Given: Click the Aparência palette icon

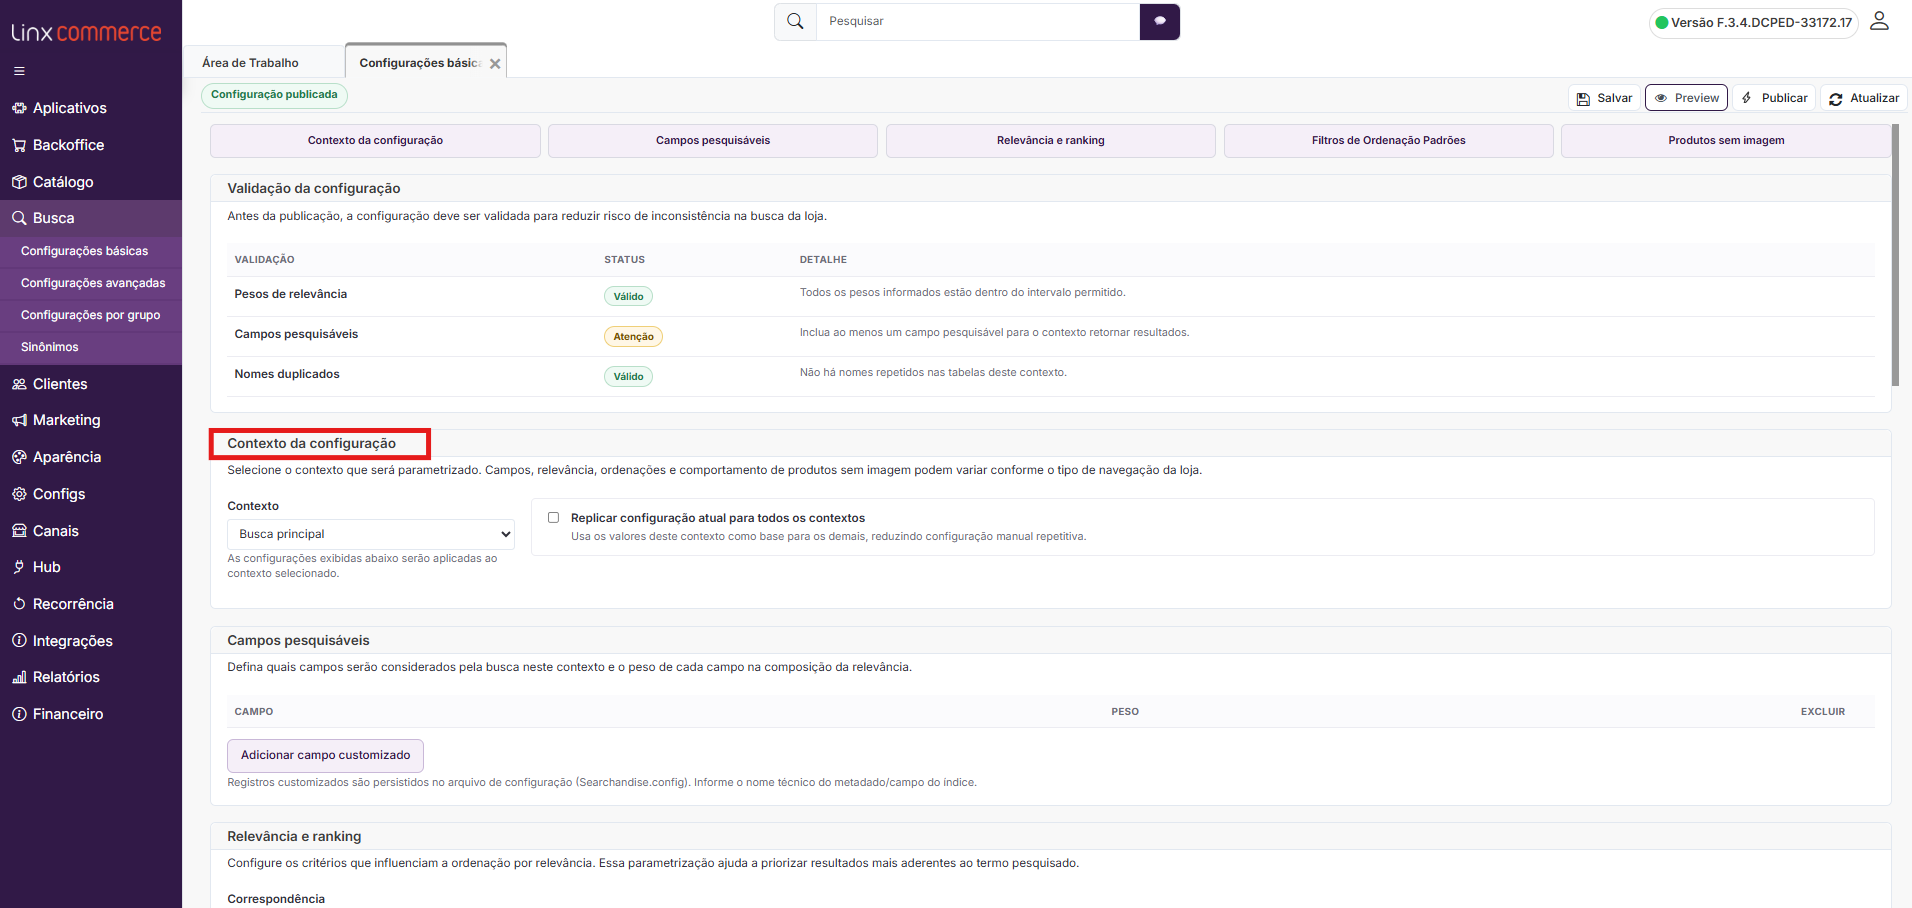Looking at the screenshot, I should tap(19, 457).
